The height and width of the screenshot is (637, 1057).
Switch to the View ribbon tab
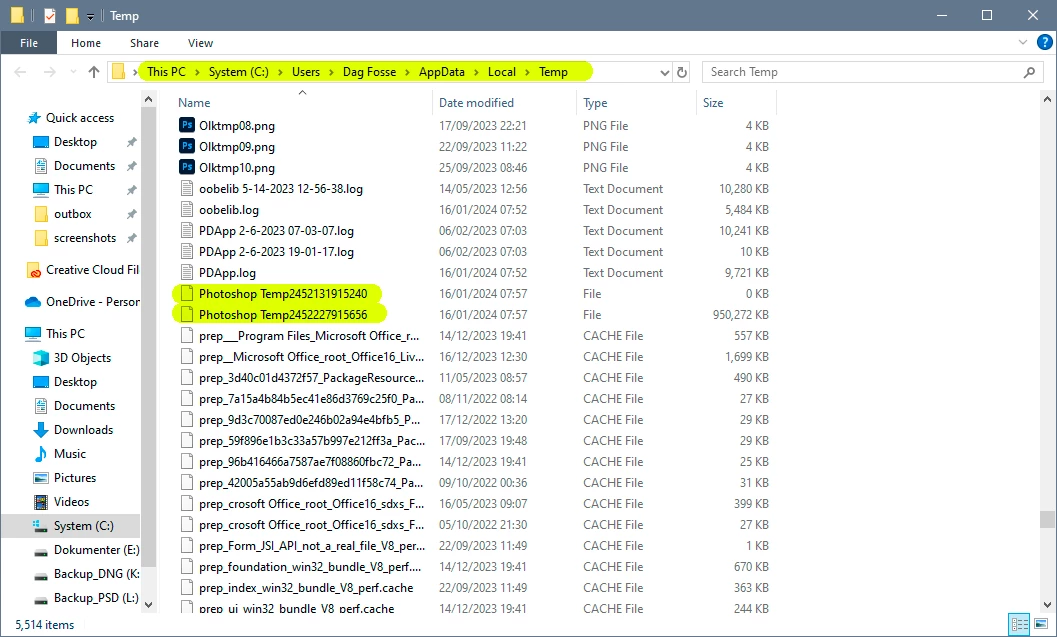pyautogui.click(x=200, y=42)
